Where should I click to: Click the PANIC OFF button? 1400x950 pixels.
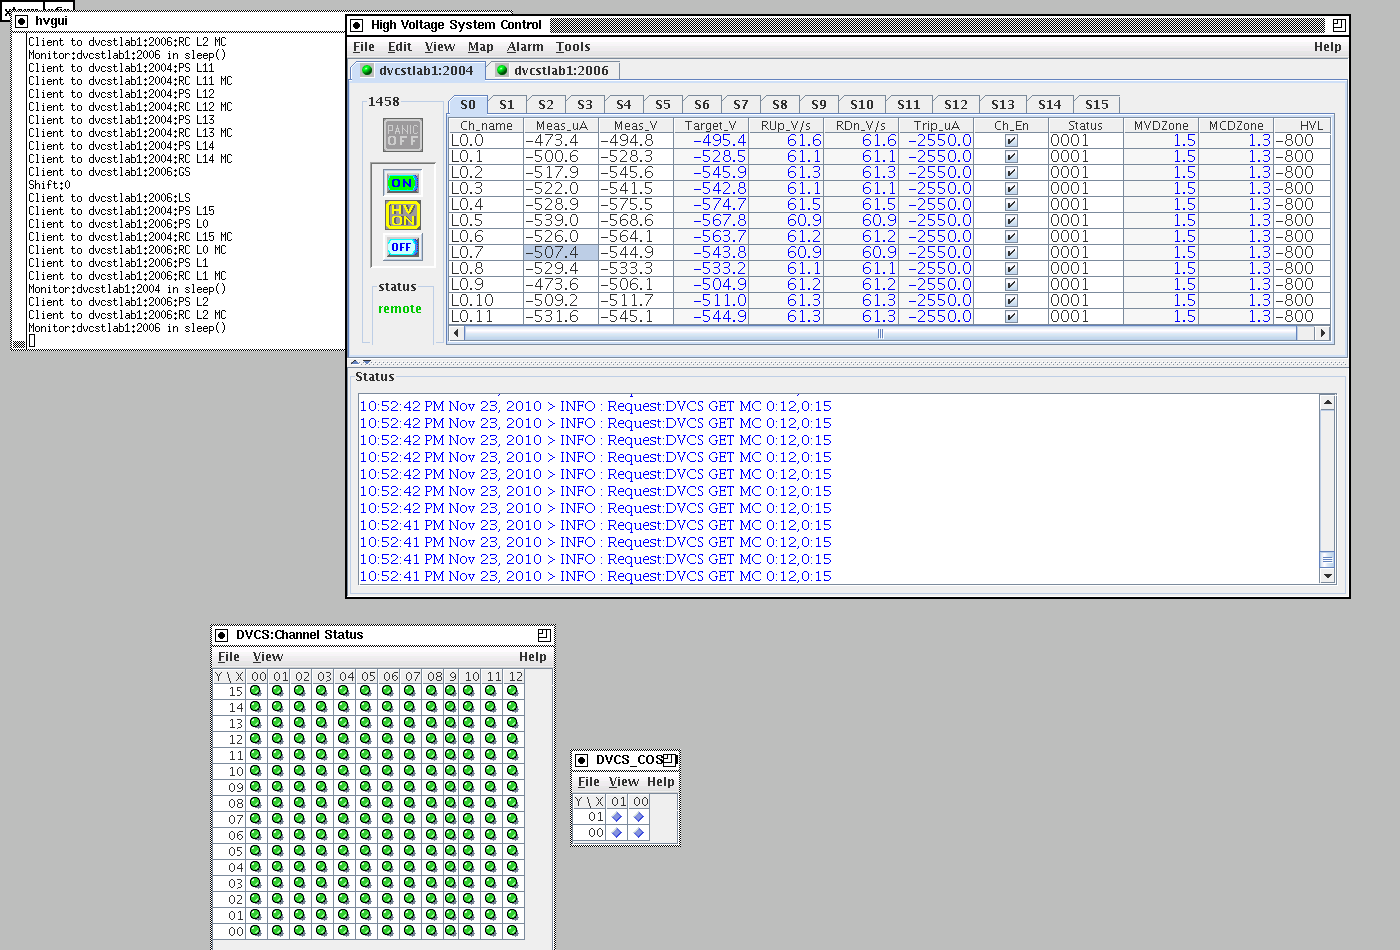[403, 135]
